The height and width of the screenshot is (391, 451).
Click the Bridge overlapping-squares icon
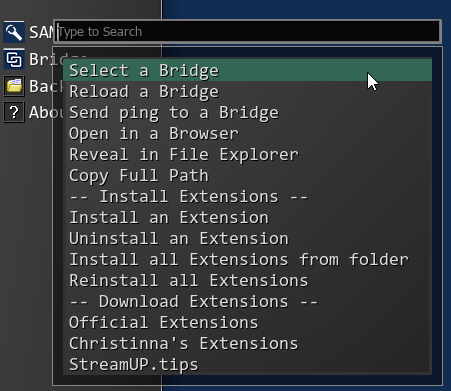tap(14, 59)
